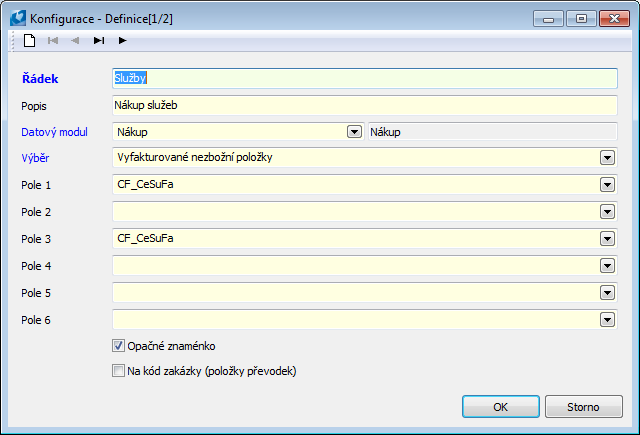This screenshot has width=640, height=435.
Task: Go to the next record
Action: tap(122, 40)
